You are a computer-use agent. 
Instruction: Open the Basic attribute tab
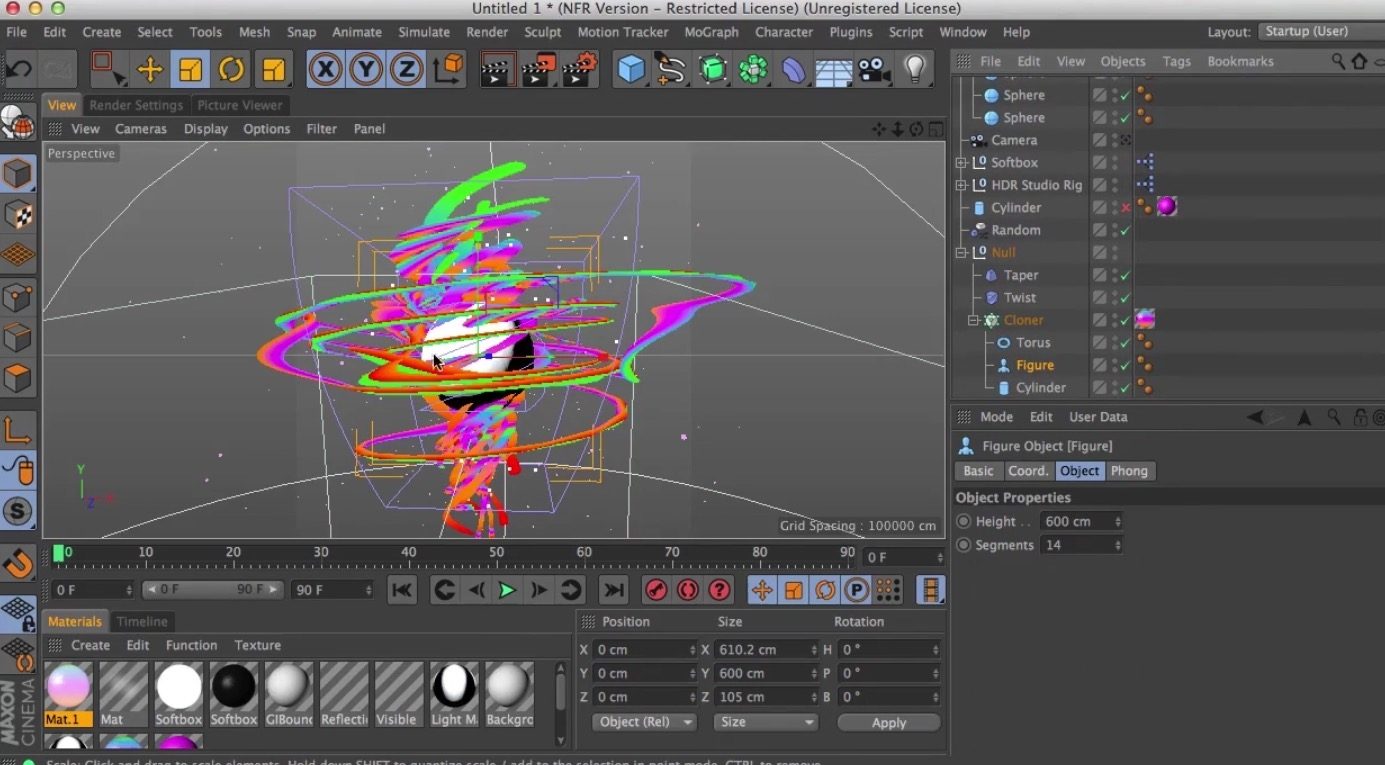click(978, 471)
